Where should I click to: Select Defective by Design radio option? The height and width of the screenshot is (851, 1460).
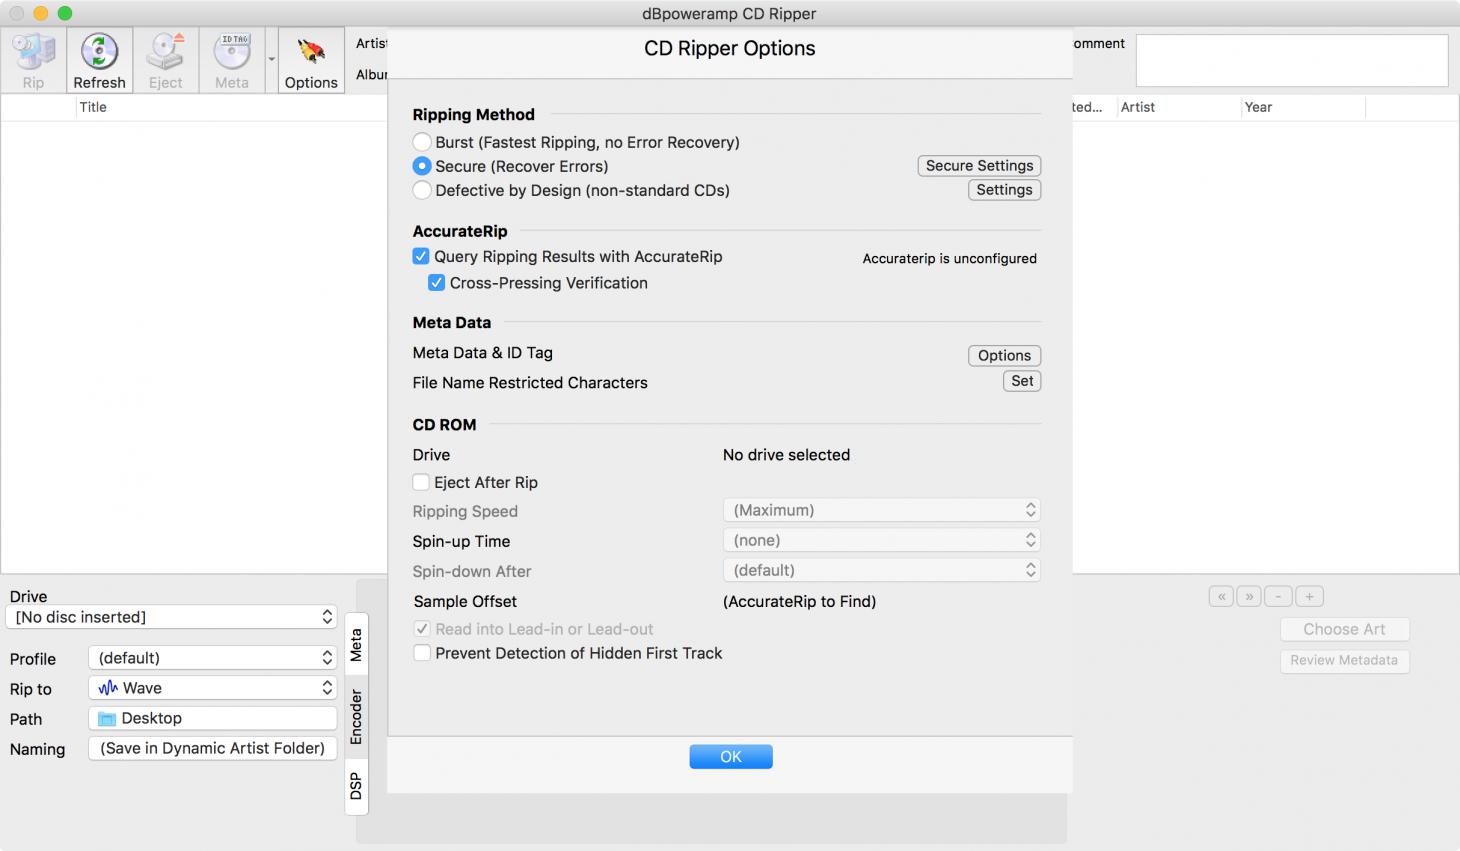(423, 190)
